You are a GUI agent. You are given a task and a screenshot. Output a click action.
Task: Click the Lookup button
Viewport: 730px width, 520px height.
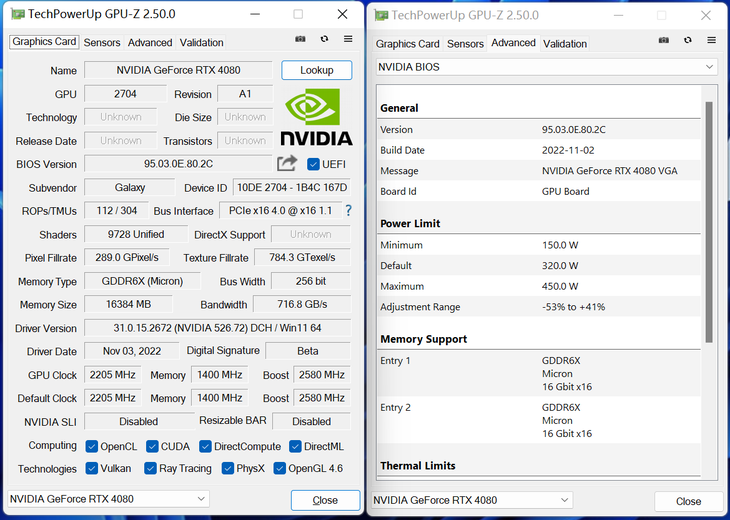317,70
